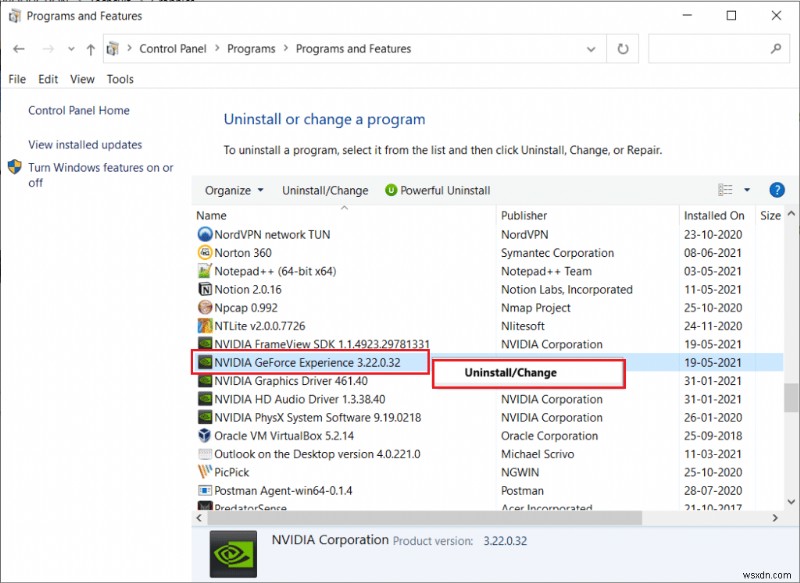The height and width of the screenshot is (583, 800).
Task: Click the Outlook on the Desktop icon
Action: (x=205, y=454)
